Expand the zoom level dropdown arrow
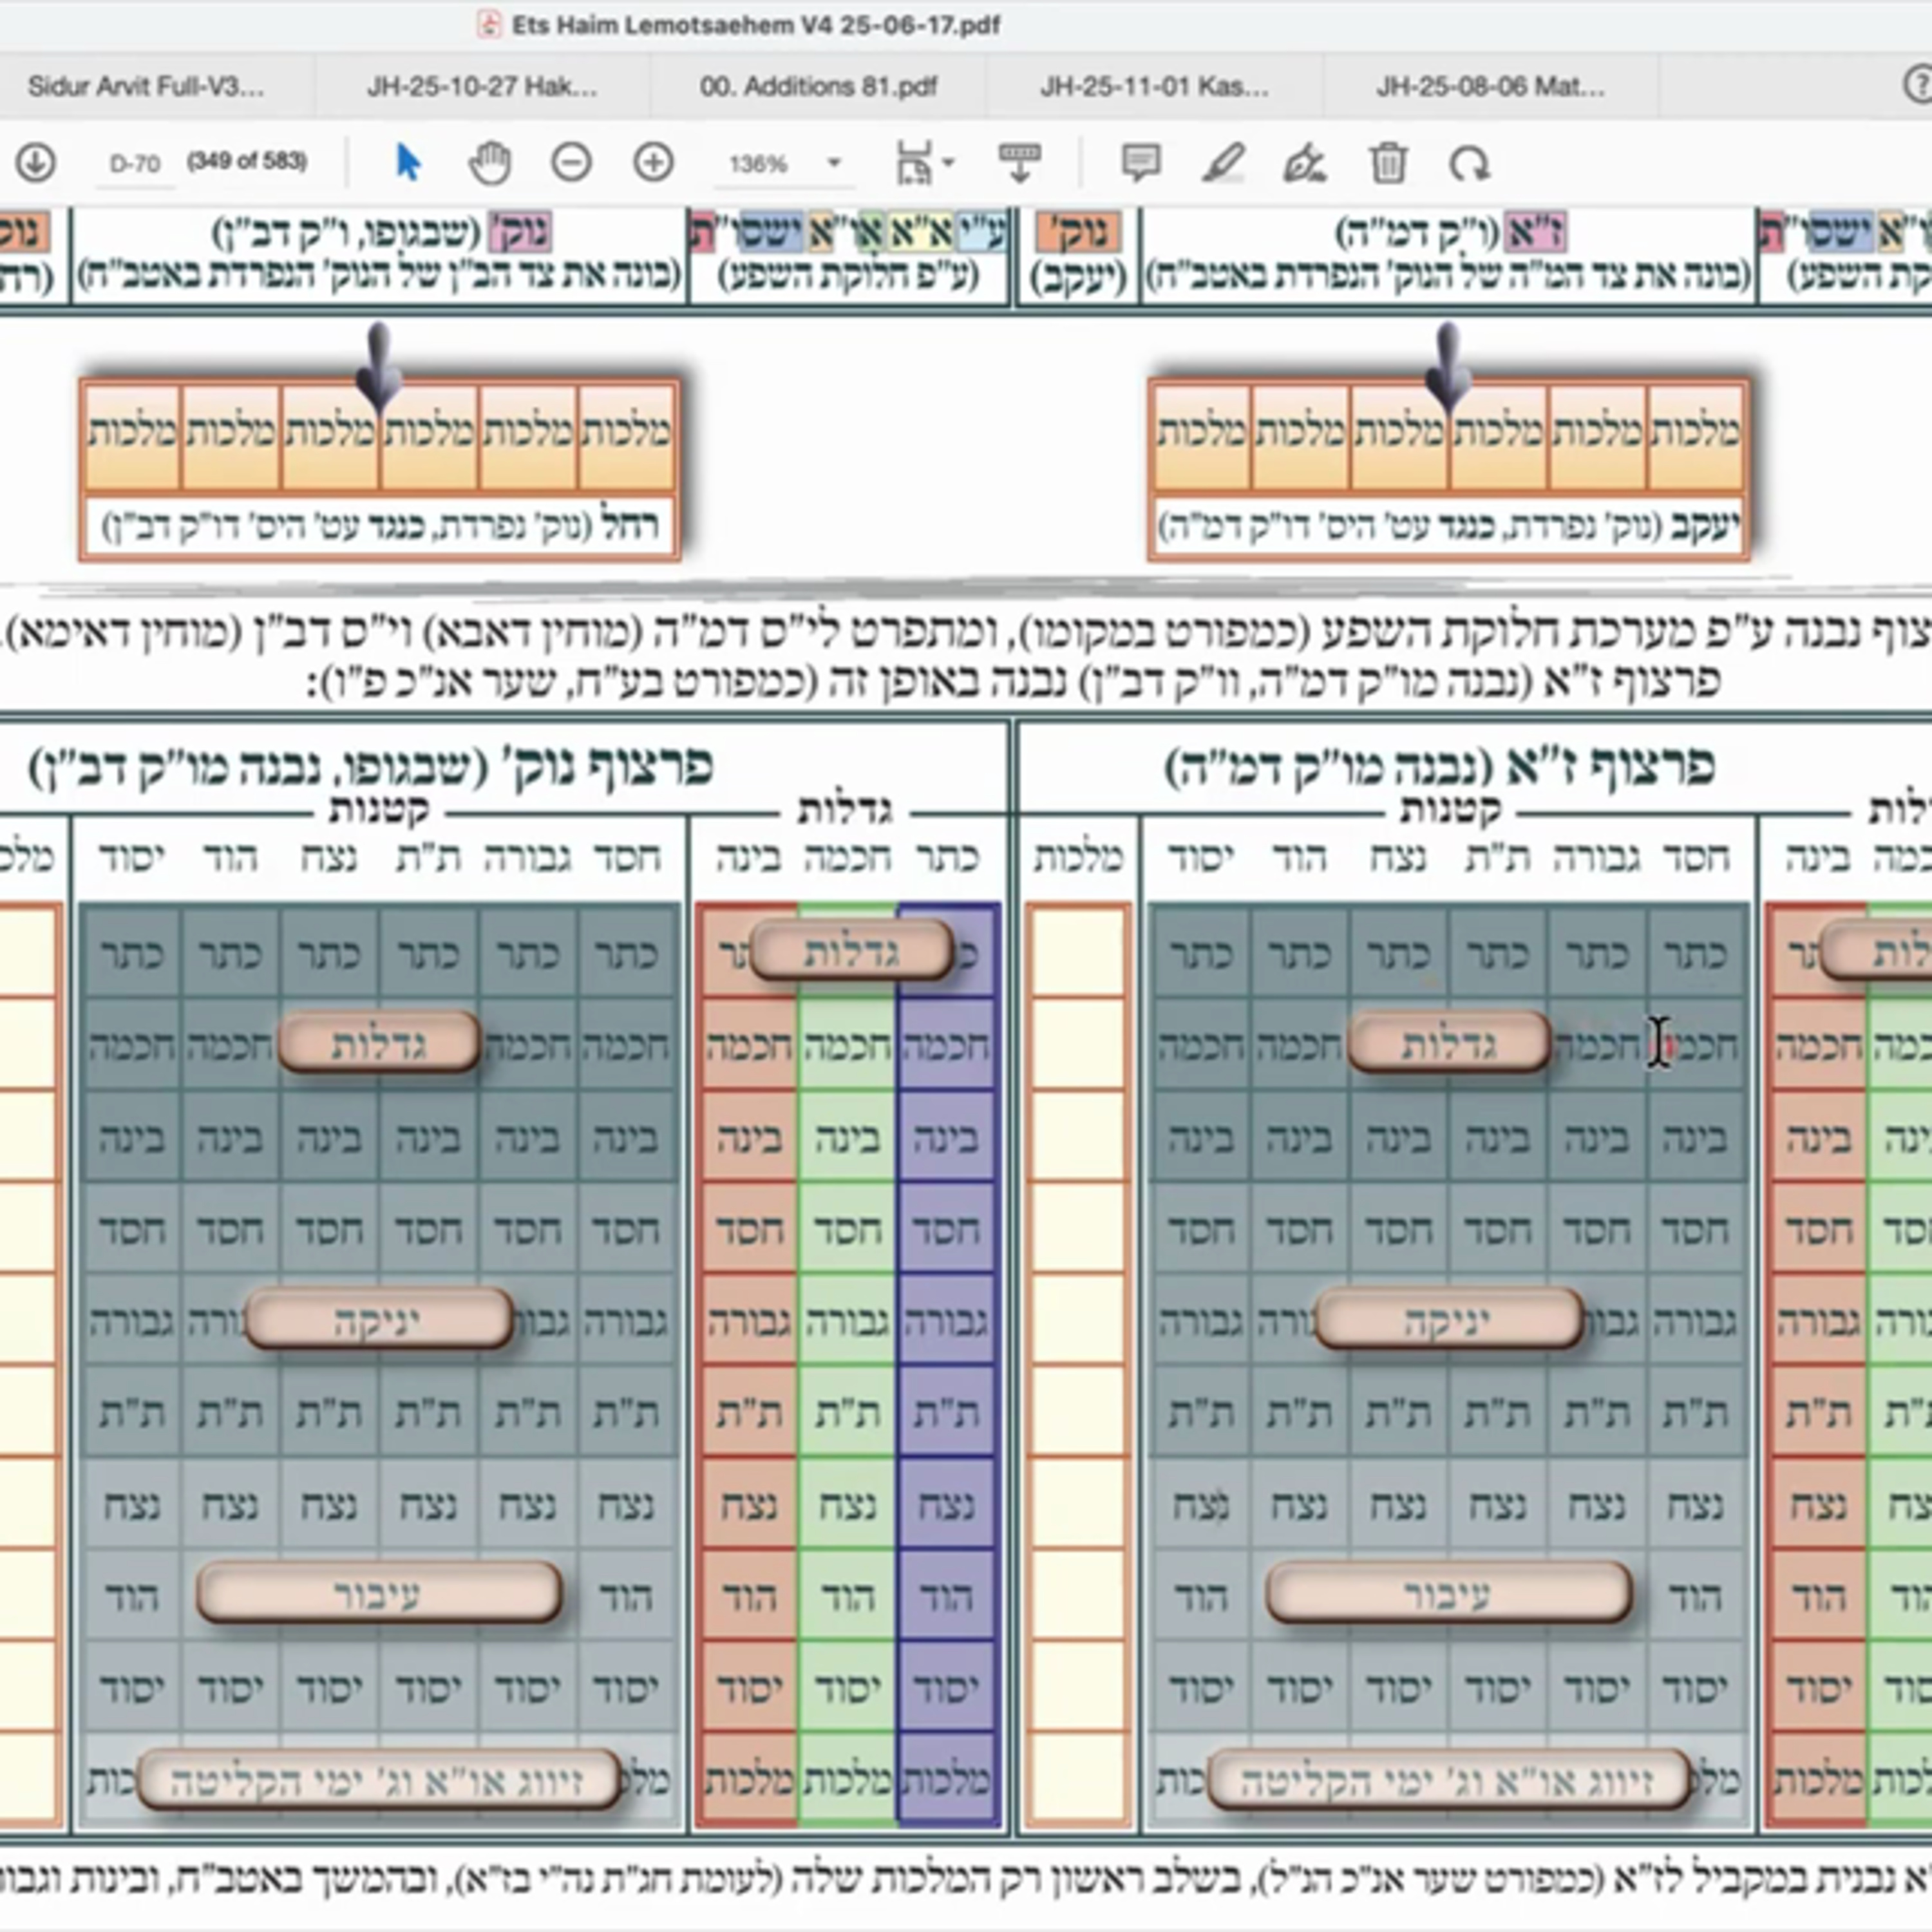Viewport: 1932px width, 1932px height. pyautogui.click(x=834, y=162)
